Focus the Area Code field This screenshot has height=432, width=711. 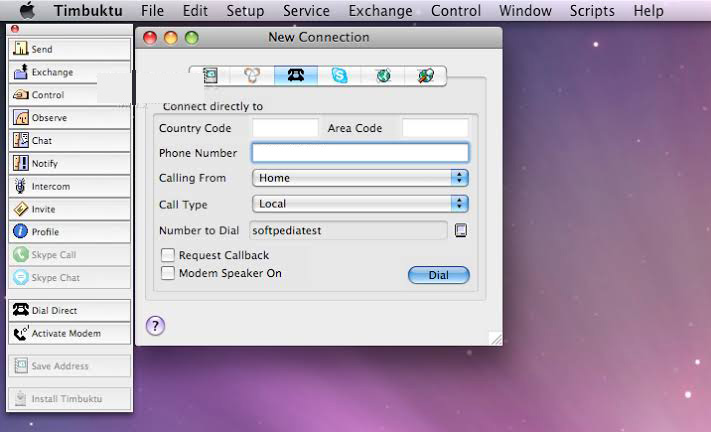(435, 128)
